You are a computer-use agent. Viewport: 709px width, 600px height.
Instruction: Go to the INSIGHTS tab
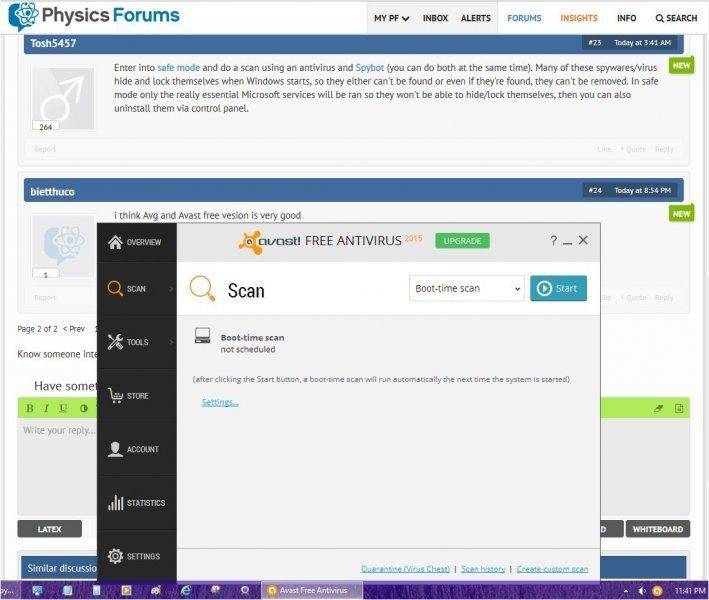pos(579,18)
